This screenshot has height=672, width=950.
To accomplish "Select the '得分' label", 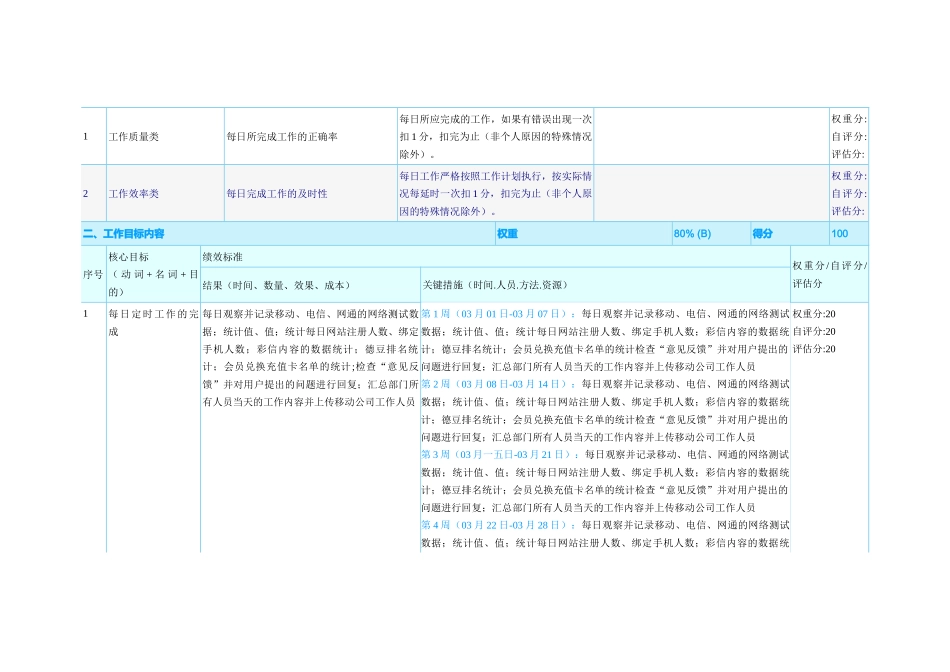I will [x=762, y=234].
